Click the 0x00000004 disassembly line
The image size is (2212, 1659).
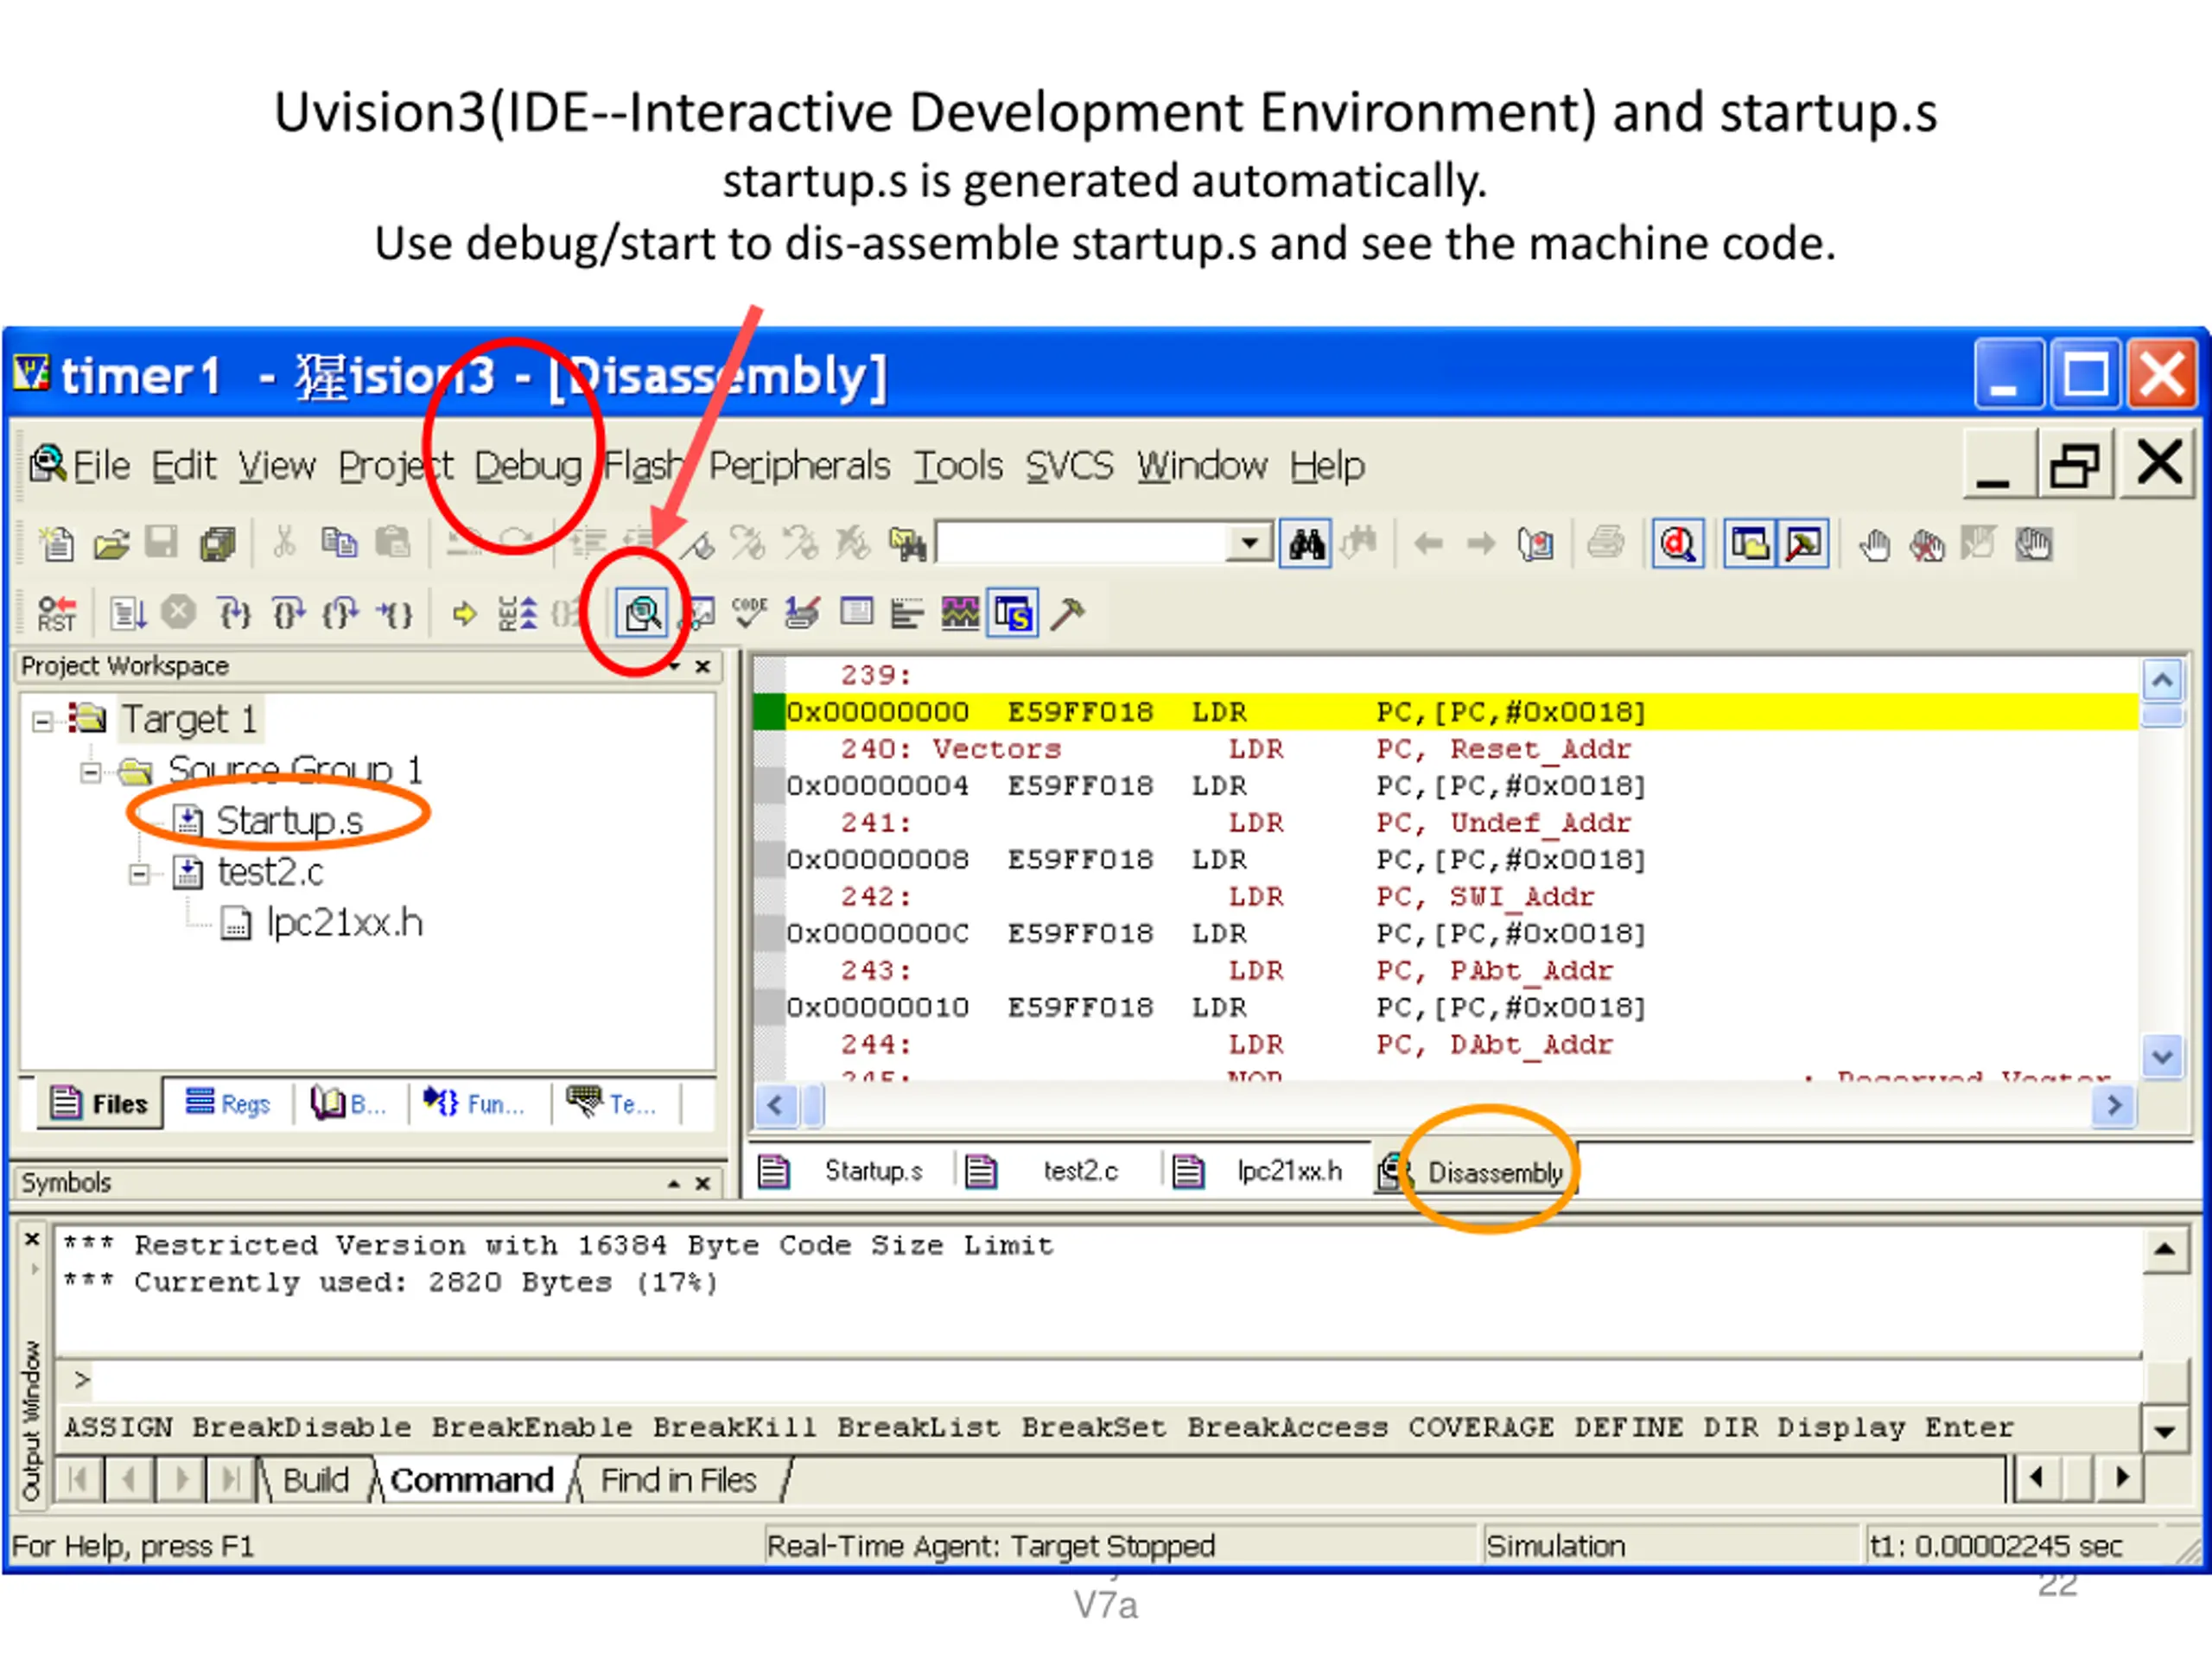tap(1446, 786)
